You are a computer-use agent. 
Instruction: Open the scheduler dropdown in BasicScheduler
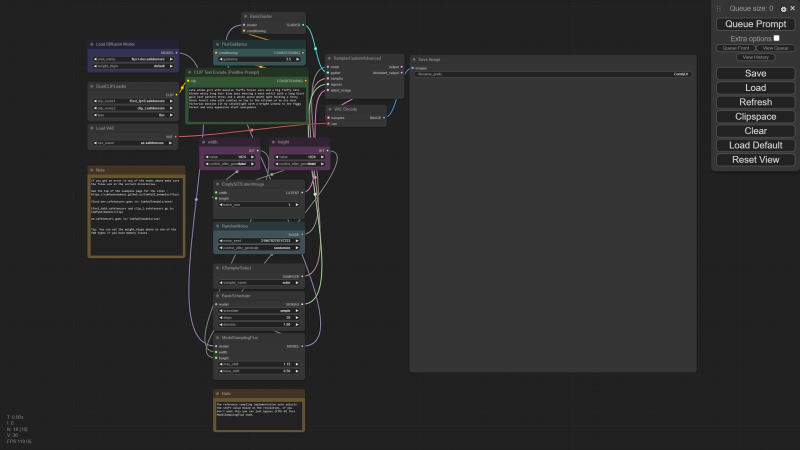260,311
